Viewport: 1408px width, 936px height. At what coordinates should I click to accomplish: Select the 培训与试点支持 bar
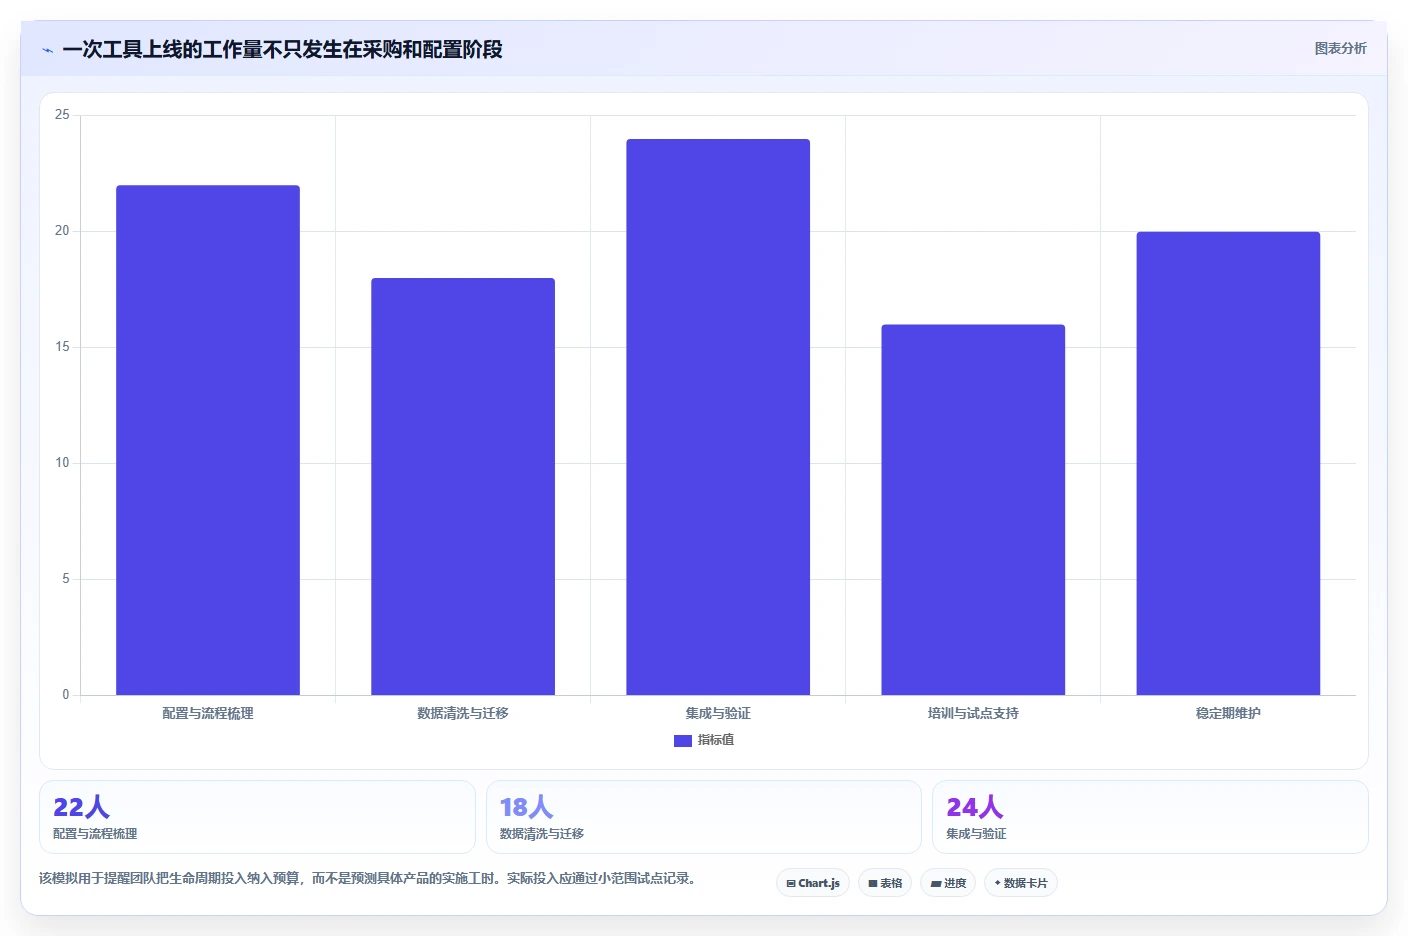973,510
